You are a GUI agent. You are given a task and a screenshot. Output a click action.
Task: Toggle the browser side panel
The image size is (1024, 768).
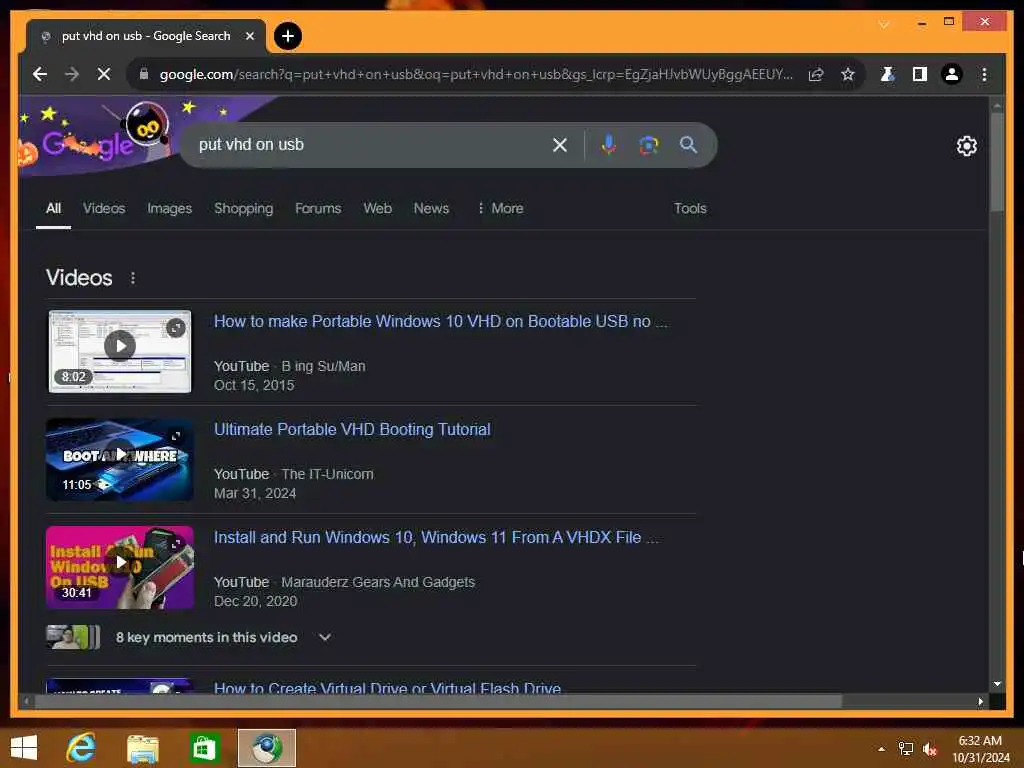(920, 74)
